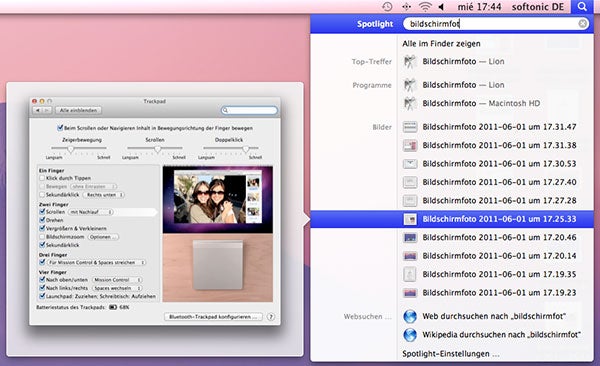Screen dimensions: 600x366
Task: Open the Rechts unten dropdown
Action: pos(104,195)
